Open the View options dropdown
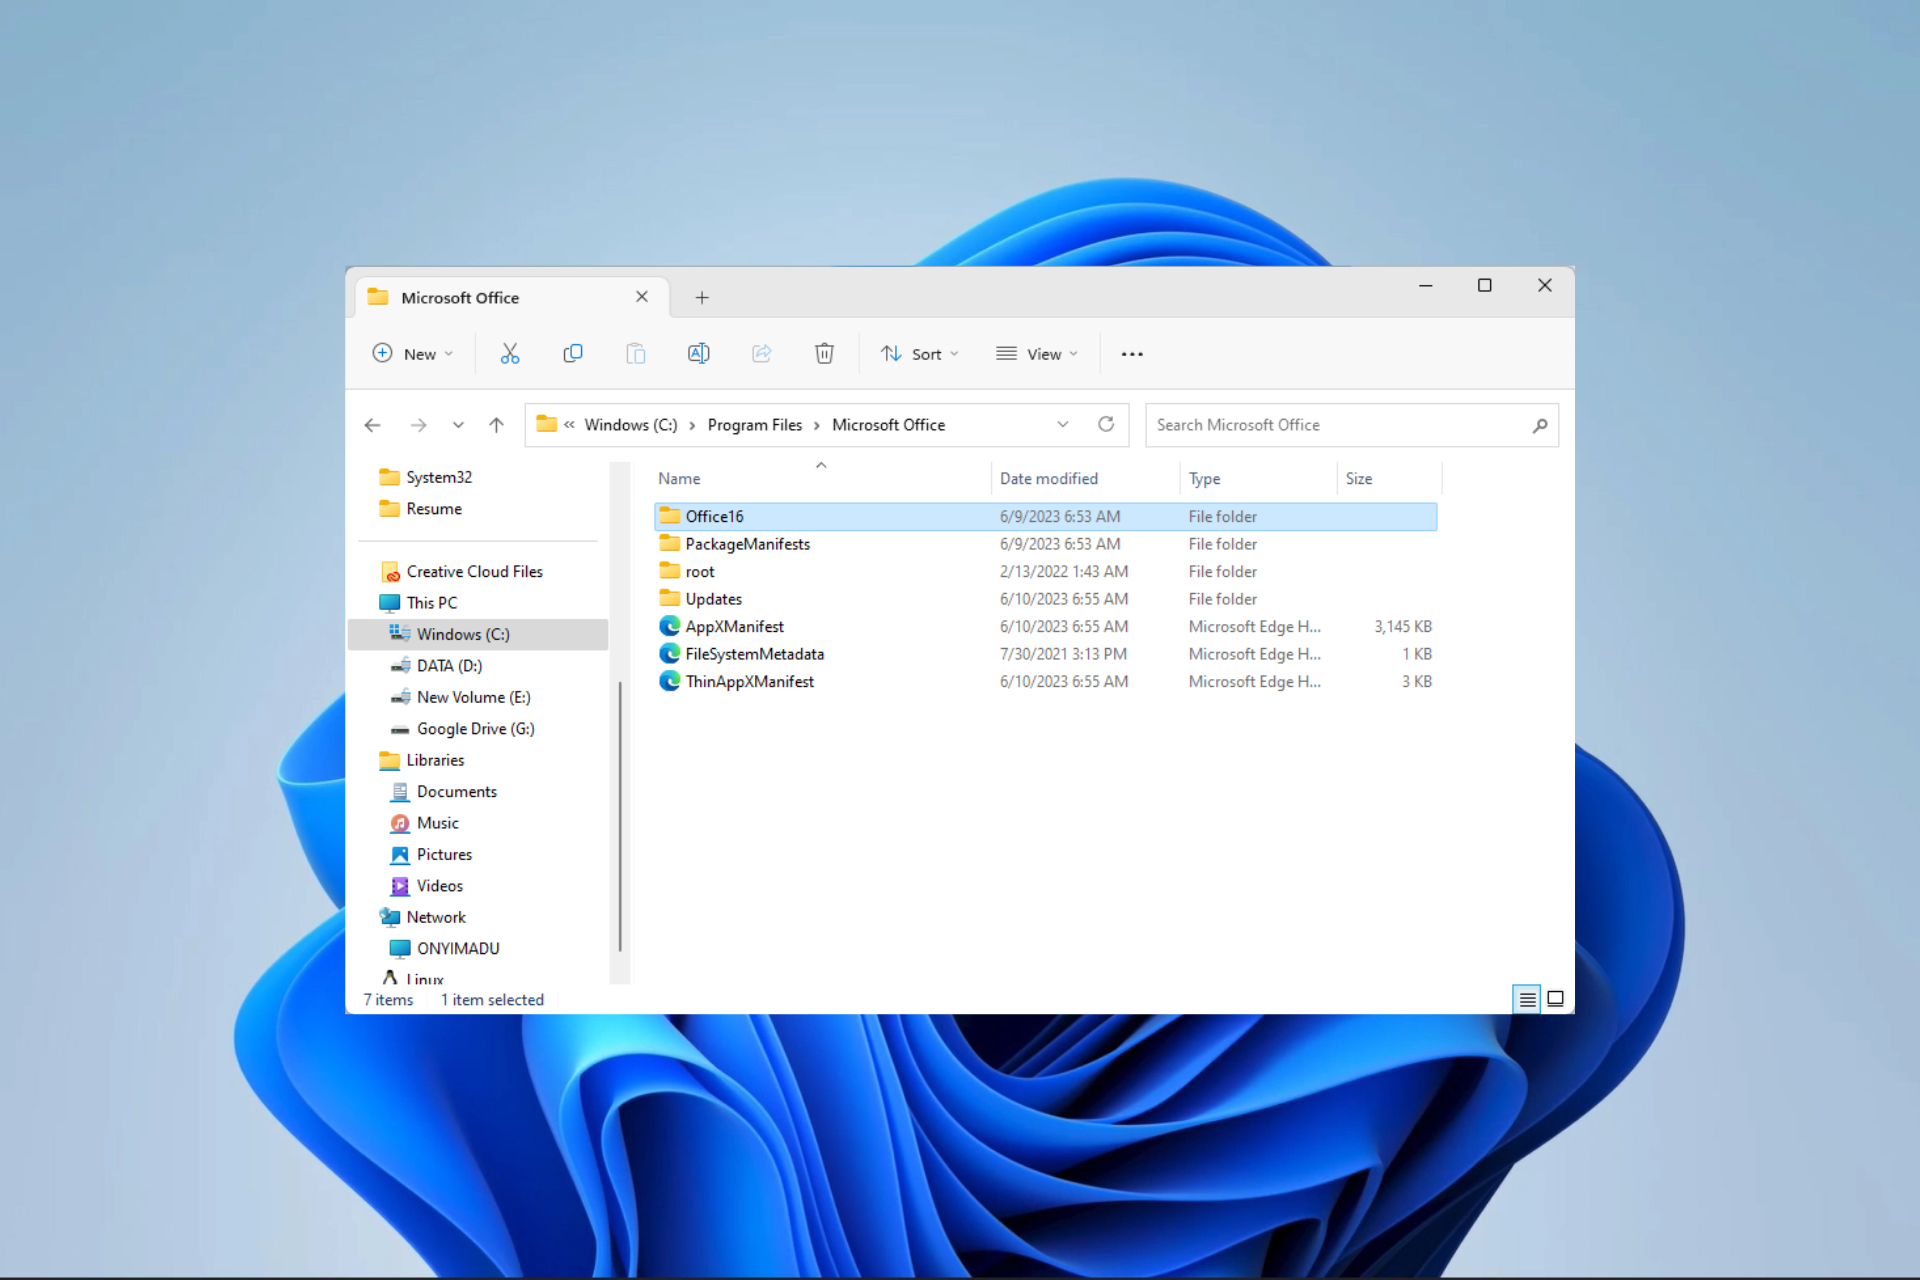Image resolution: width=1920 pixels, height=1280 pixels. click(1037, 354)
